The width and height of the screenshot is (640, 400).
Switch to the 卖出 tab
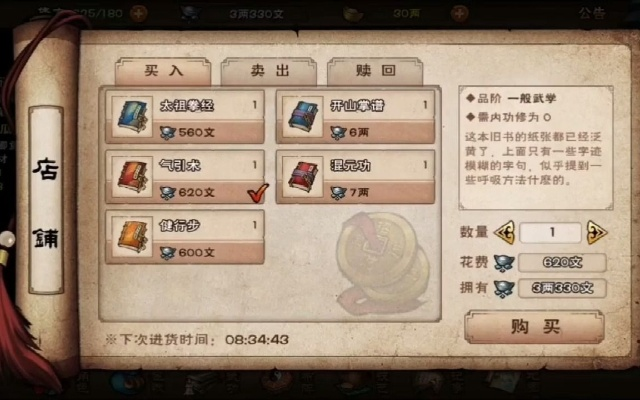[x=269, y=71]
